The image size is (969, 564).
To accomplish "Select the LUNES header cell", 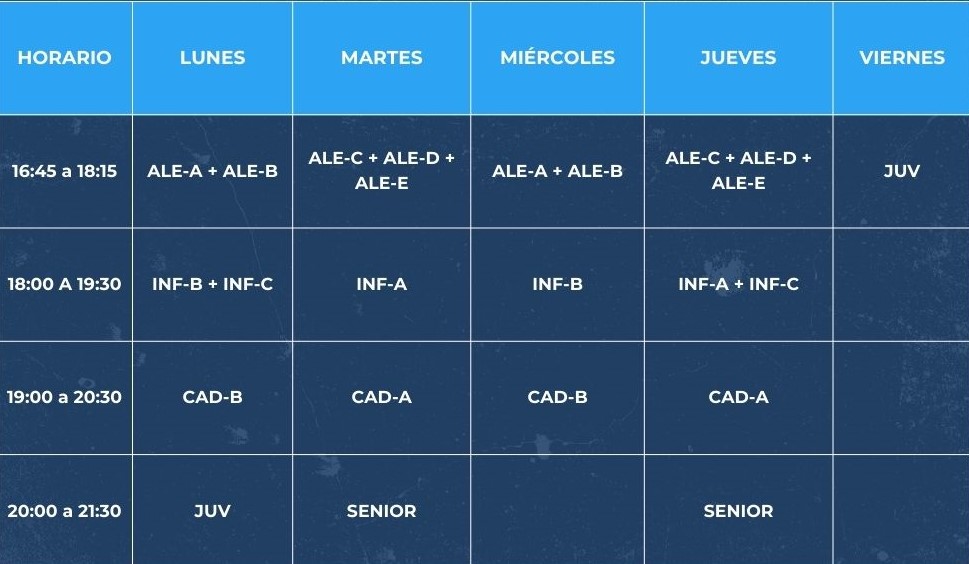I will click(x=213, y=57).
